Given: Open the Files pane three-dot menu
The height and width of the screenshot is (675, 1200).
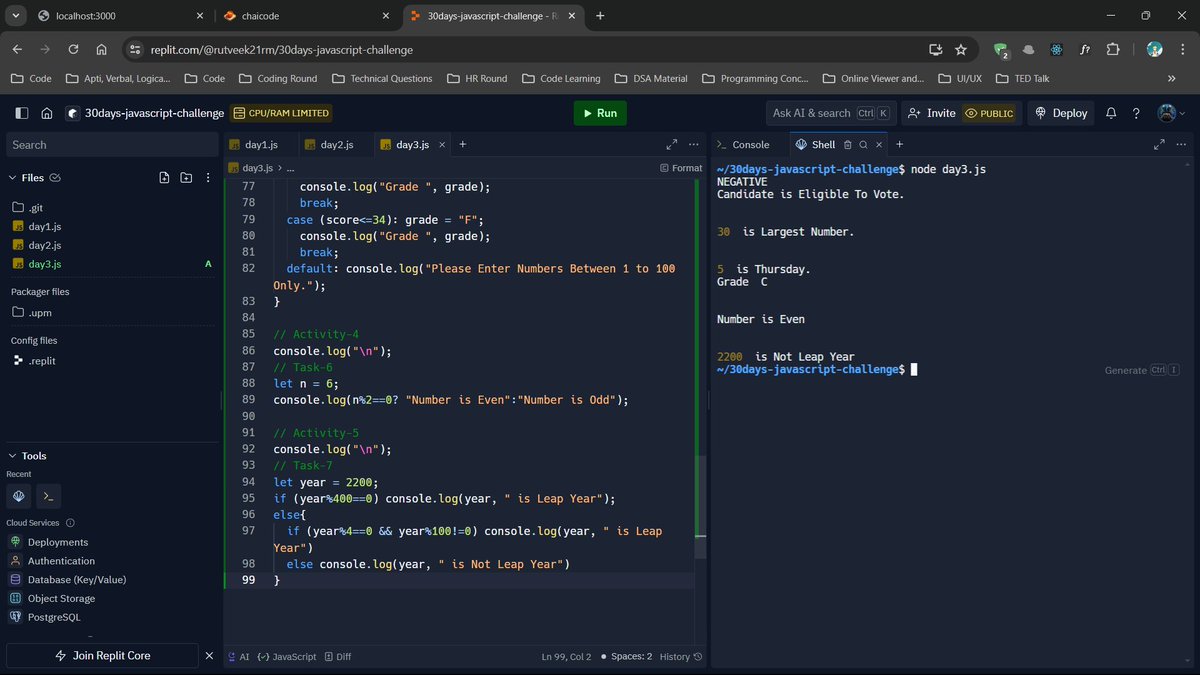Looking at the screenshot, I should pos(207,178).
